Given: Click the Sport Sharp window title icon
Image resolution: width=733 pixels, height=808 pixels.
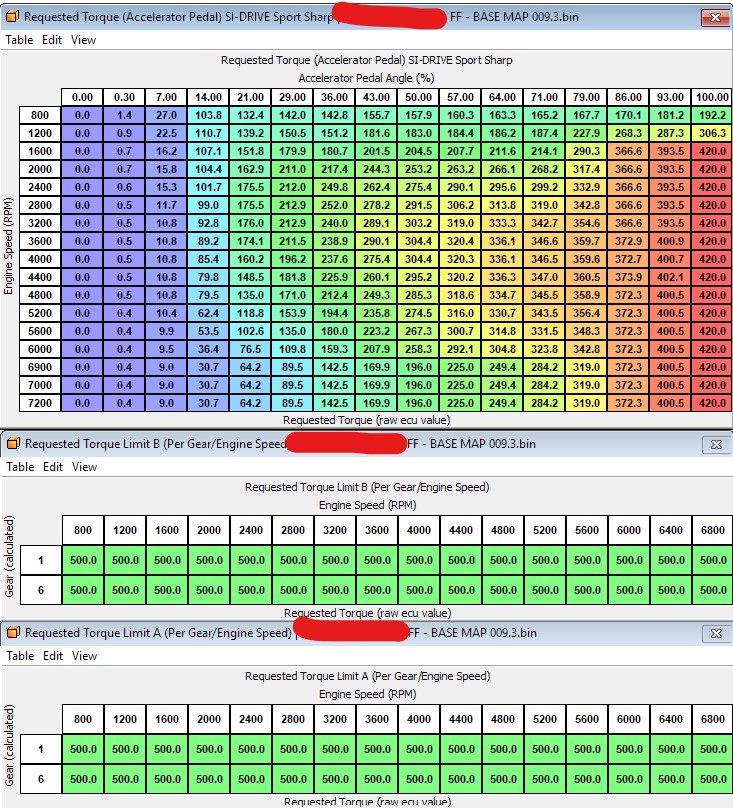Looking at the screenshot, I should click(x=11, y=17).
